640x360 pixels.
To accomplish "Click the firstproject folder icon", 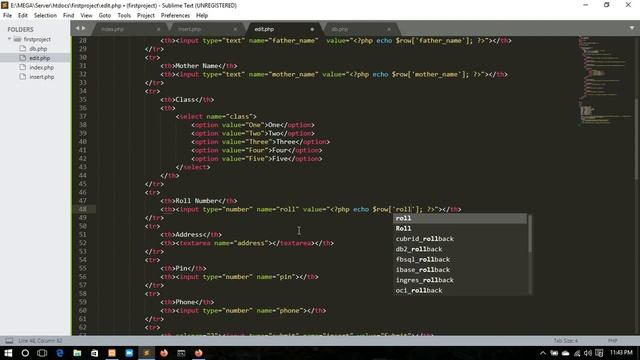I will click(17, 39).
